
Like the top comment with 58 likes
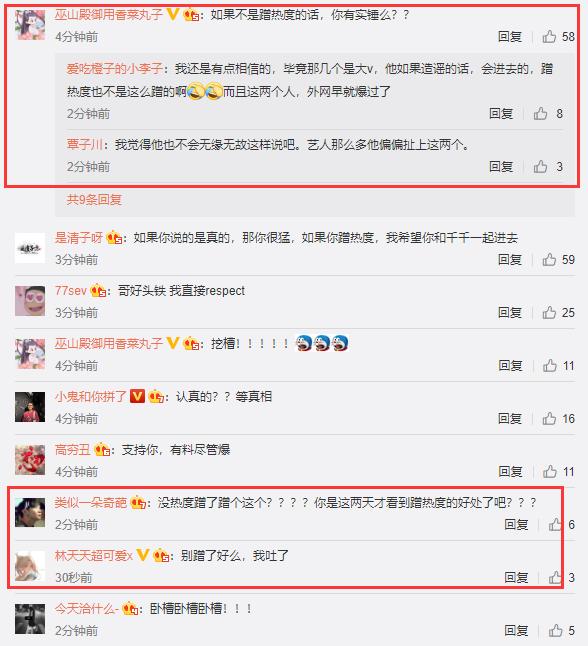(549, 37)
